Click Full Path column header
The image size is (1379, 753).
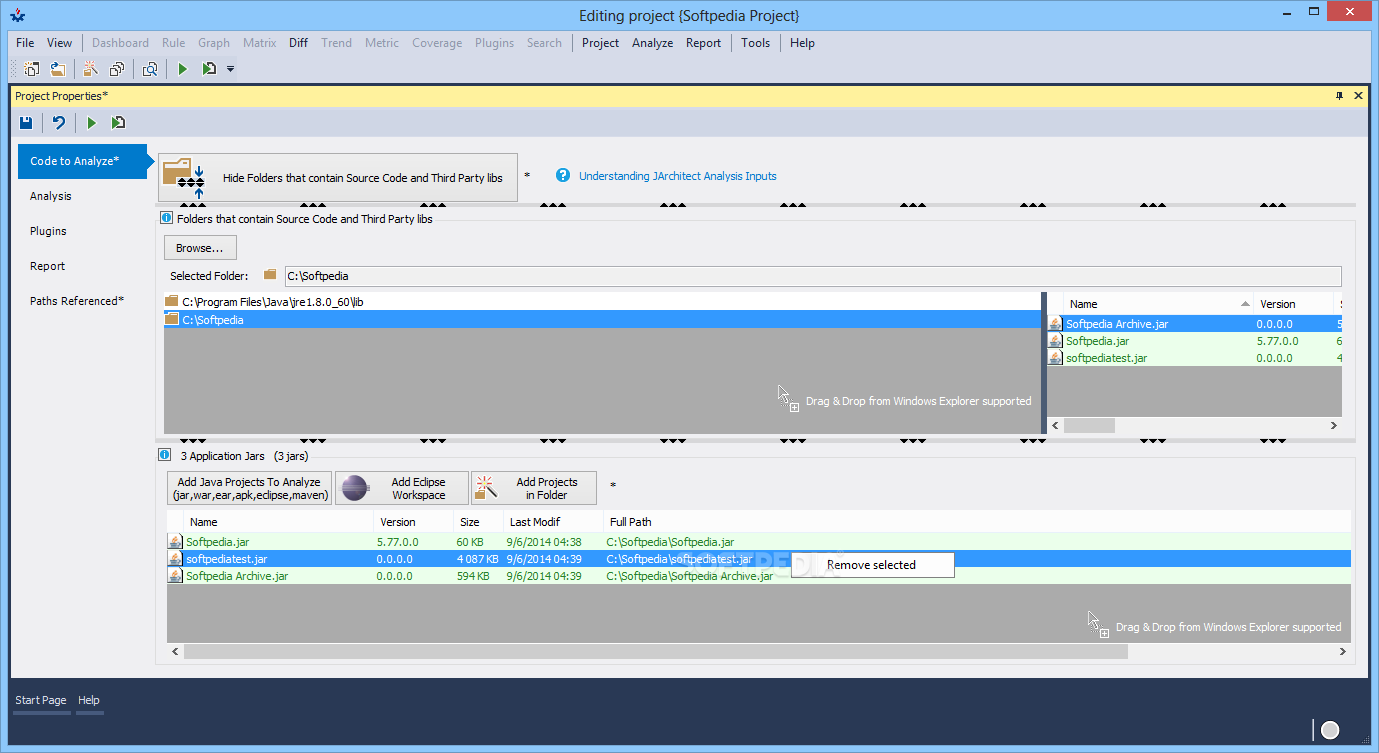click(x=976, y=522)
